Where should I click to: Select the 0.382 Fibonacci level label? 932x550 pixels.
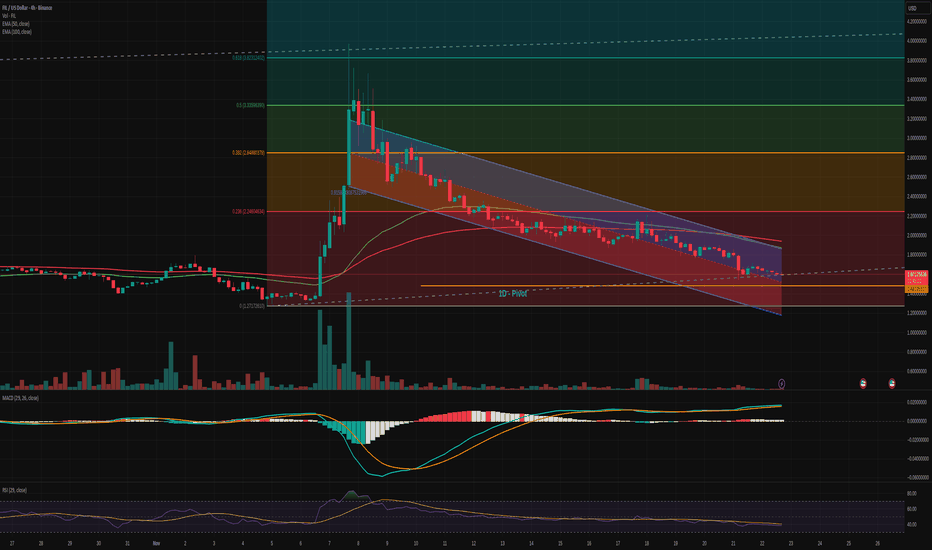pyautogui.click(x=248, y=153)
